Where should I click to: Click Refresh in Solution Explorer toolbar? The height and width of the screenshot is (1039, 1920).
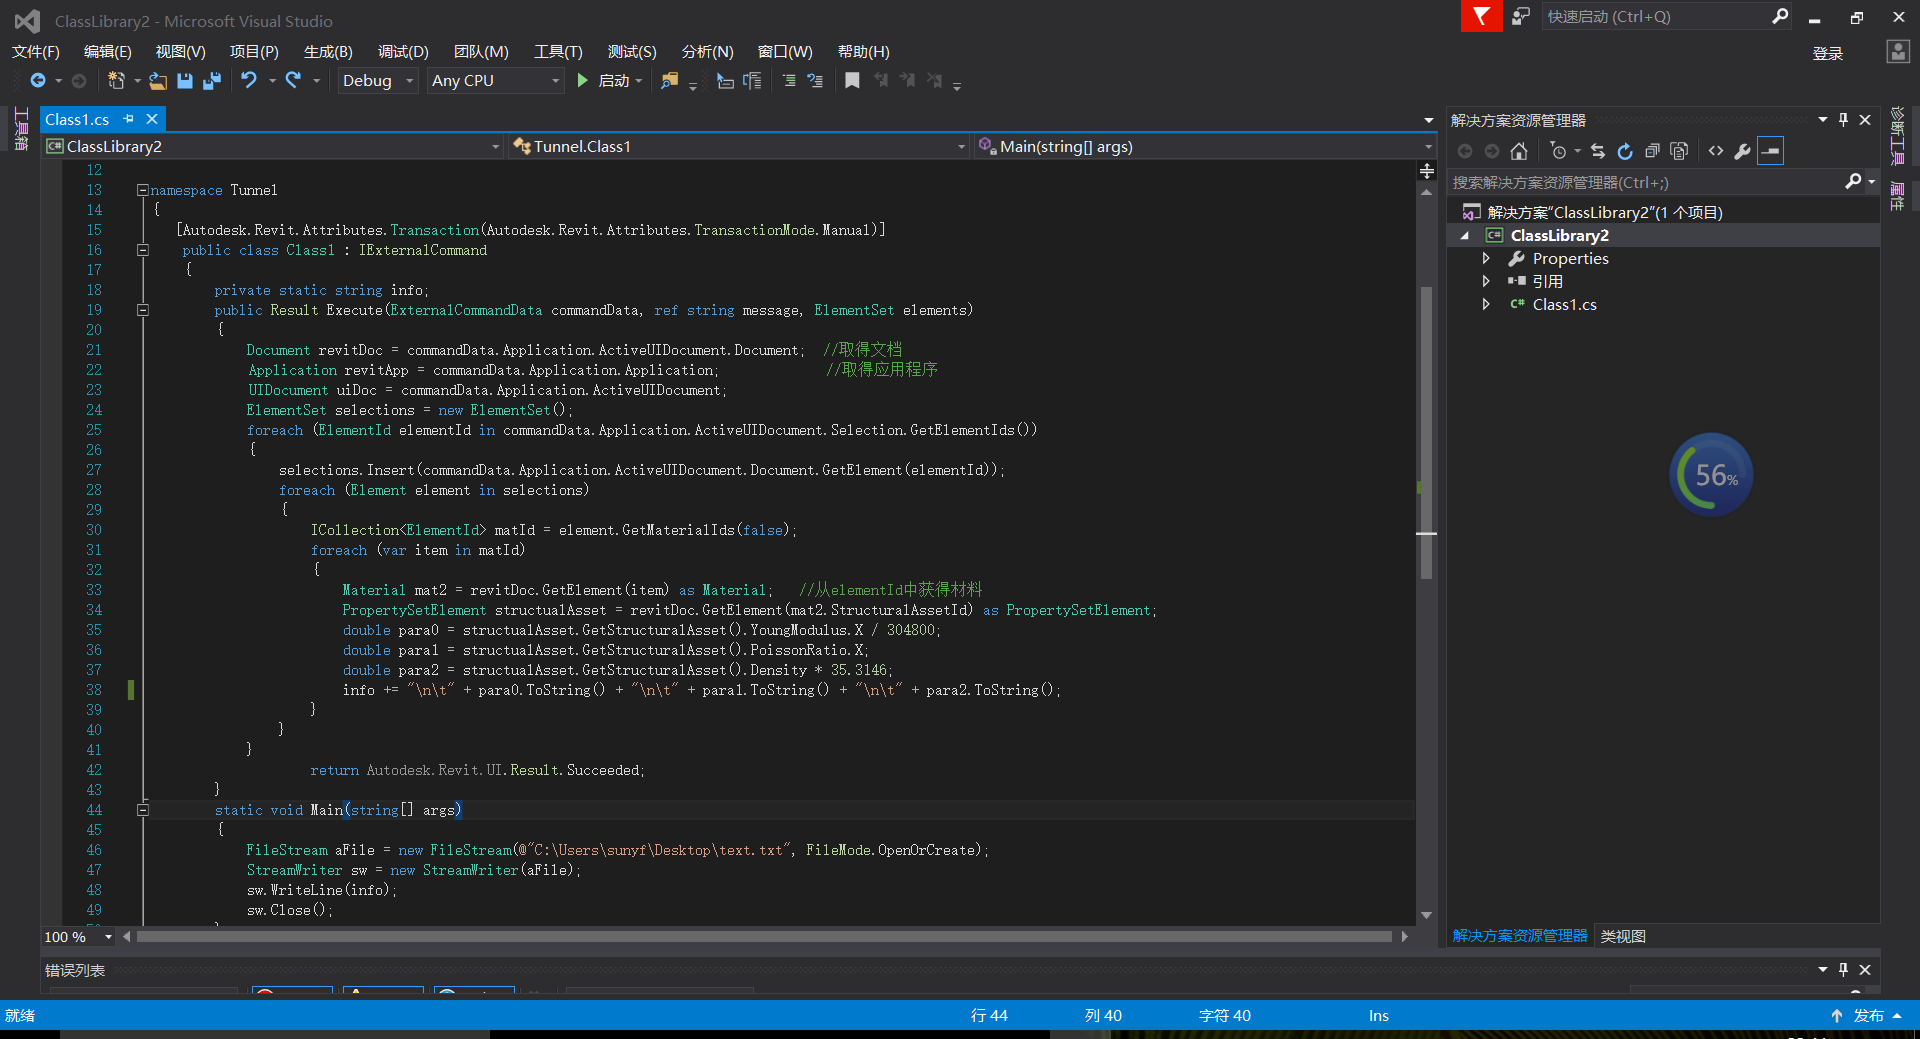pyautogui.click(x=1625, y=151)
